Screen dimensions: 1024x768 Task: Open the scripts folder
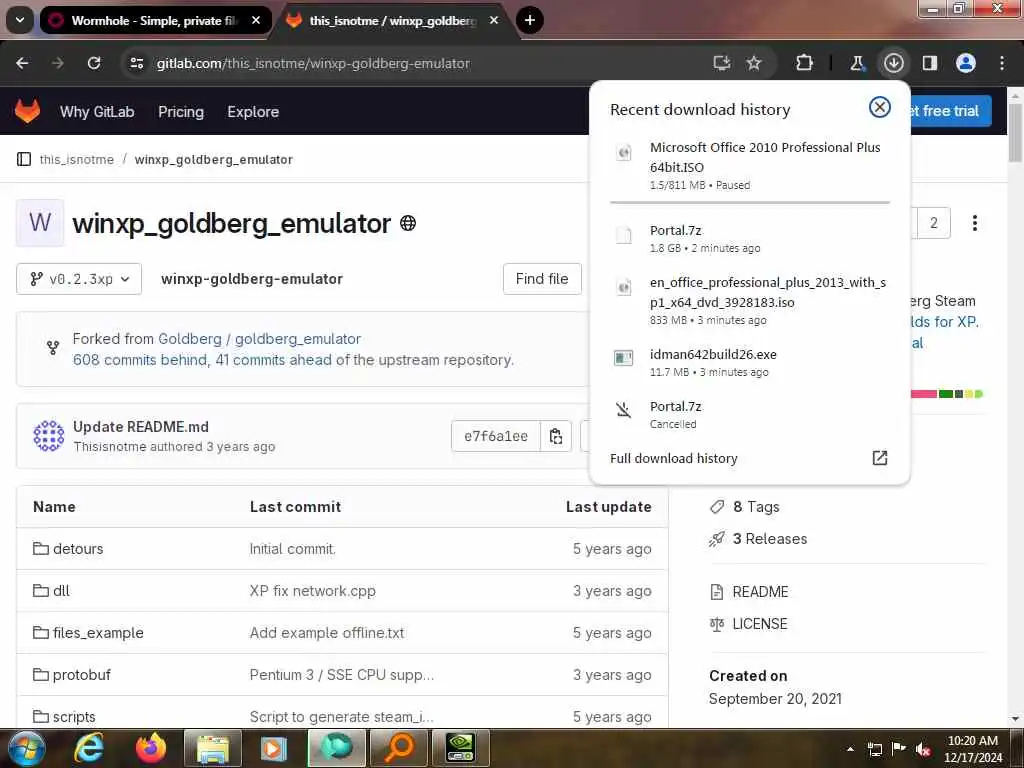point(74,716)
